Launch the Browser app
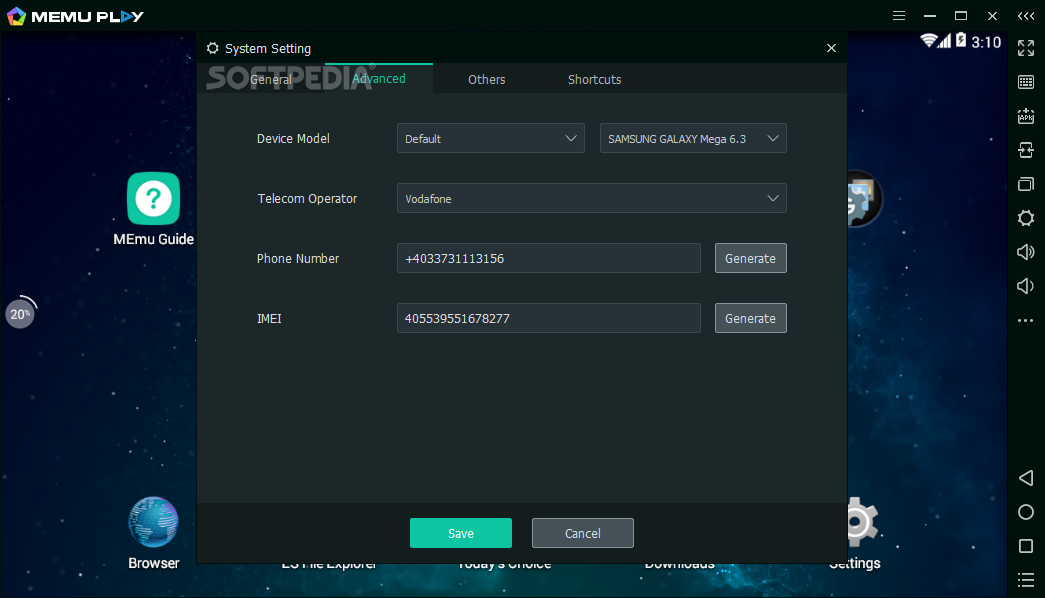This screenshot has height=598, width=1045. (153, 533)
